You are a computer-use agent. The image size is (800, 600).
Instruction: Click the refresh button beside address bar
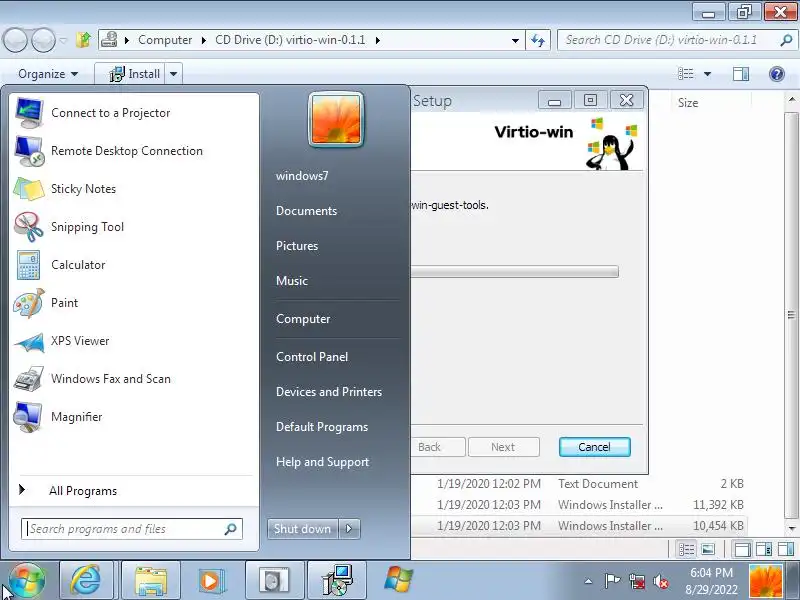tap(538, 40)
